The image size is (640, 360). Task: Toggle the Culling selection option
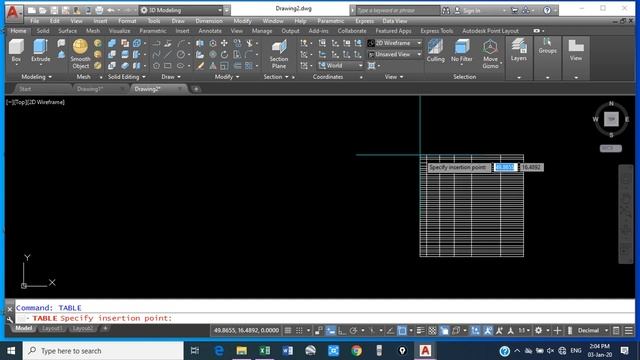pyautogui.click(x=436, y=50)
